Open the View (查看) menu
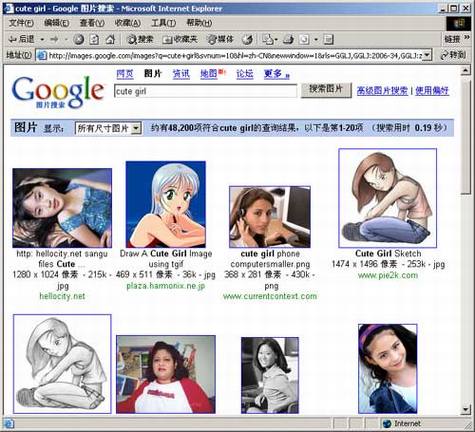Screen dimensions: 475x432 [92, 23]
